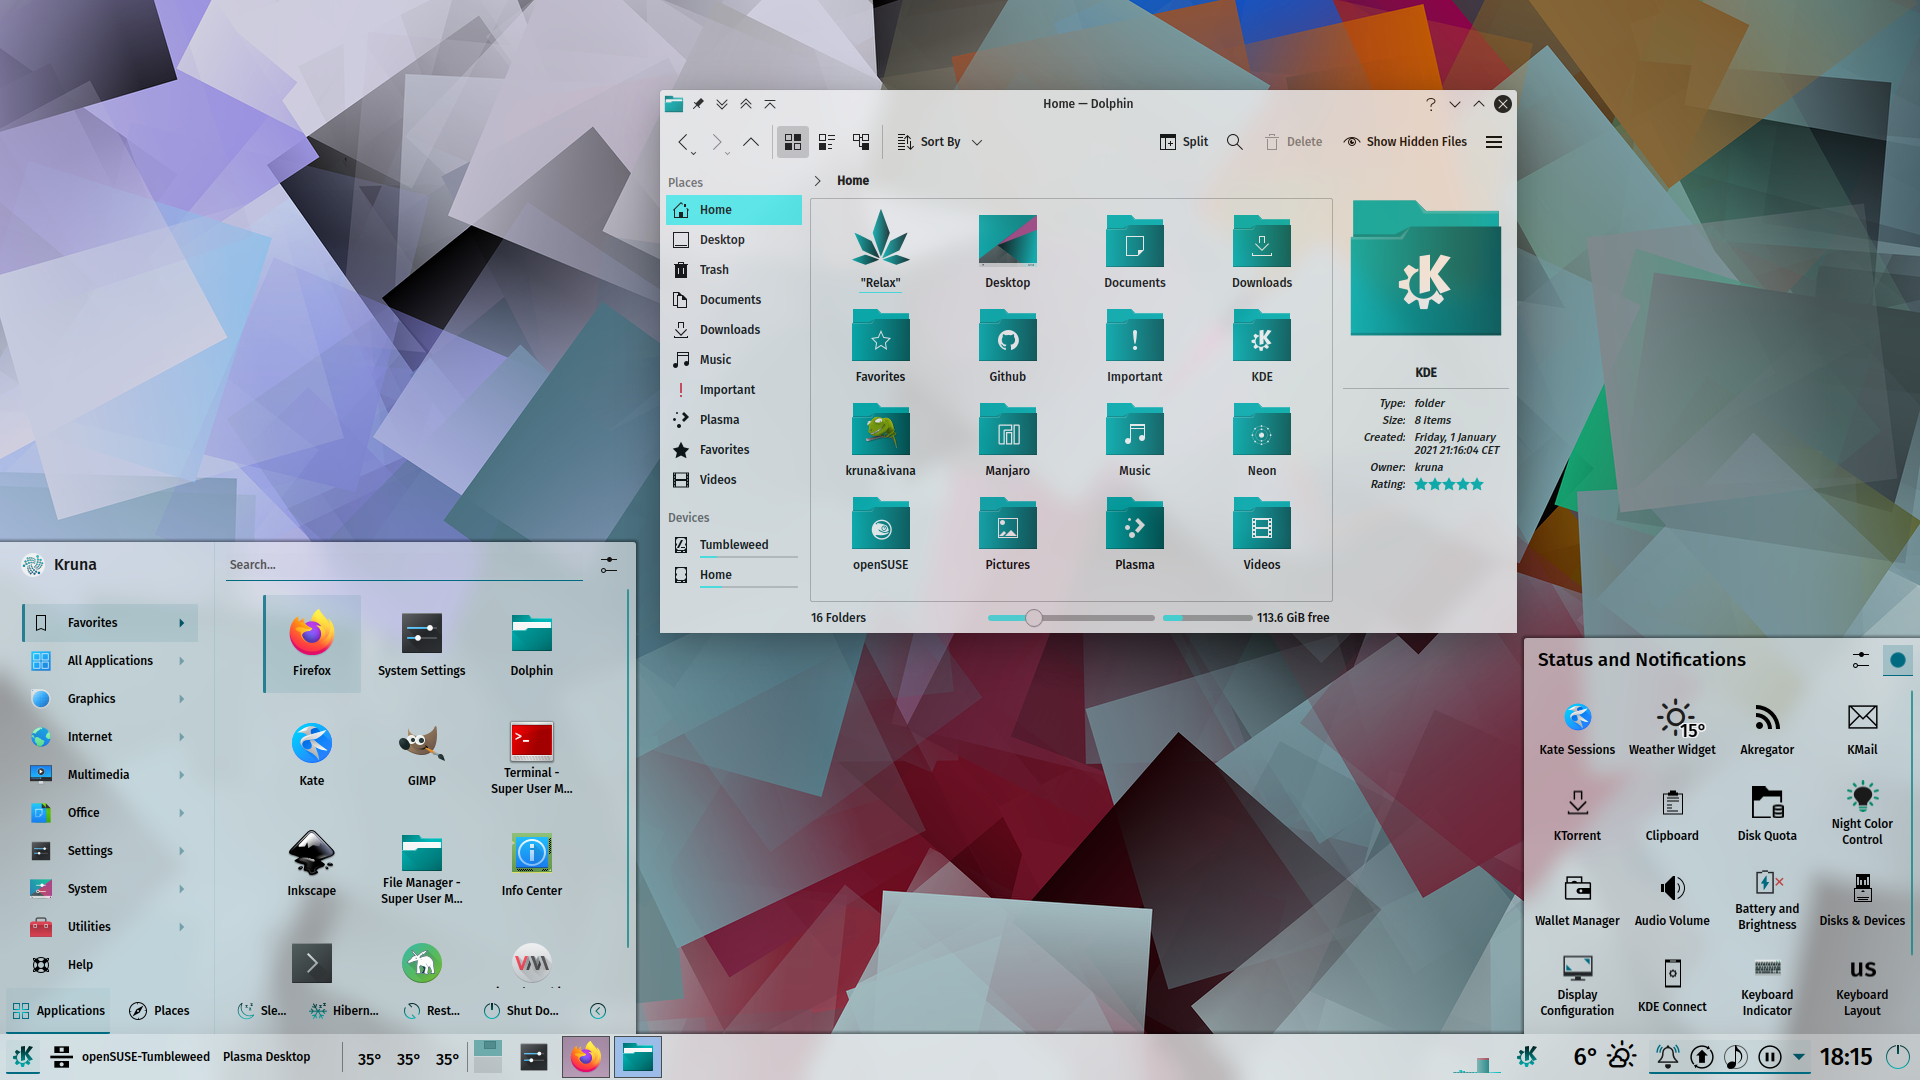Switch to the Places tab in launcher
This screenshot has width=1920, height=1080.
click(x=159, y=1011)
